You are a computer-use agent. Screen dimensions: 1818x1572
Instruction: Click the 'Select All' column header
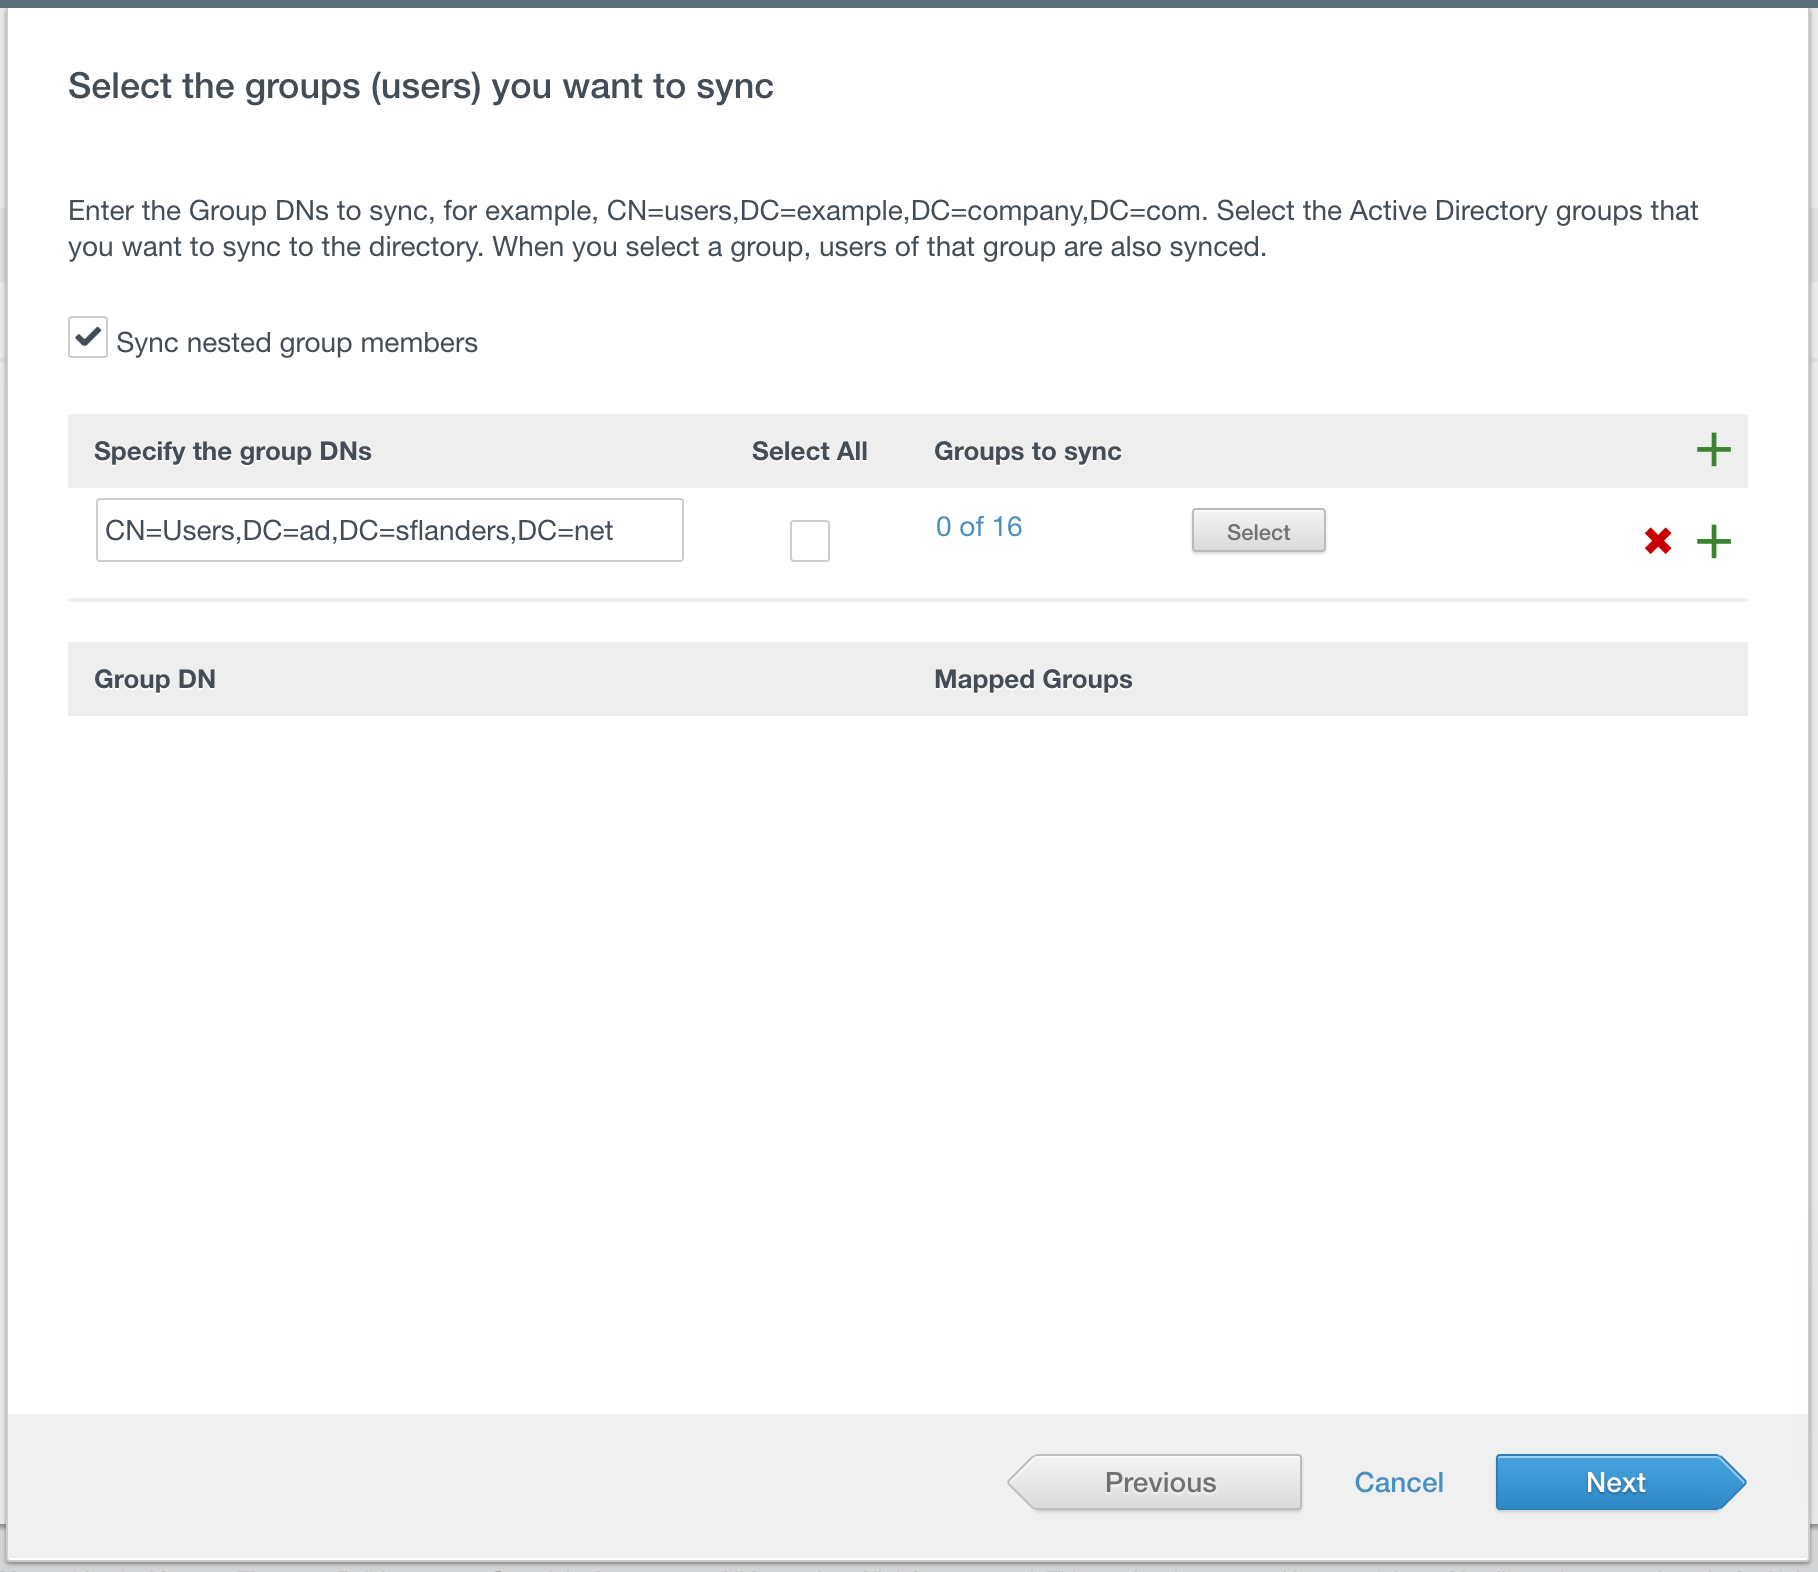pyautogui.click(x=809, y=451)
